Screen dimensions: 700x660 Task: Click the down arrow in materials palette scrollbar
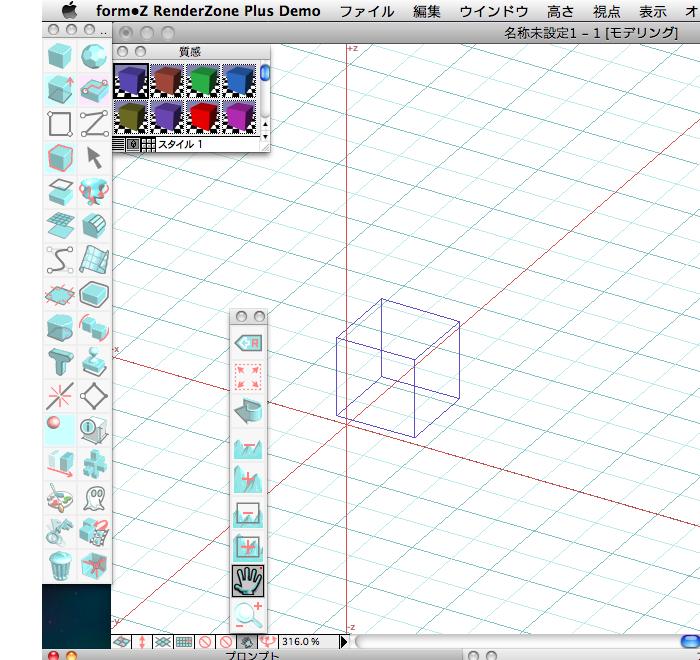[x=265, y=136]
